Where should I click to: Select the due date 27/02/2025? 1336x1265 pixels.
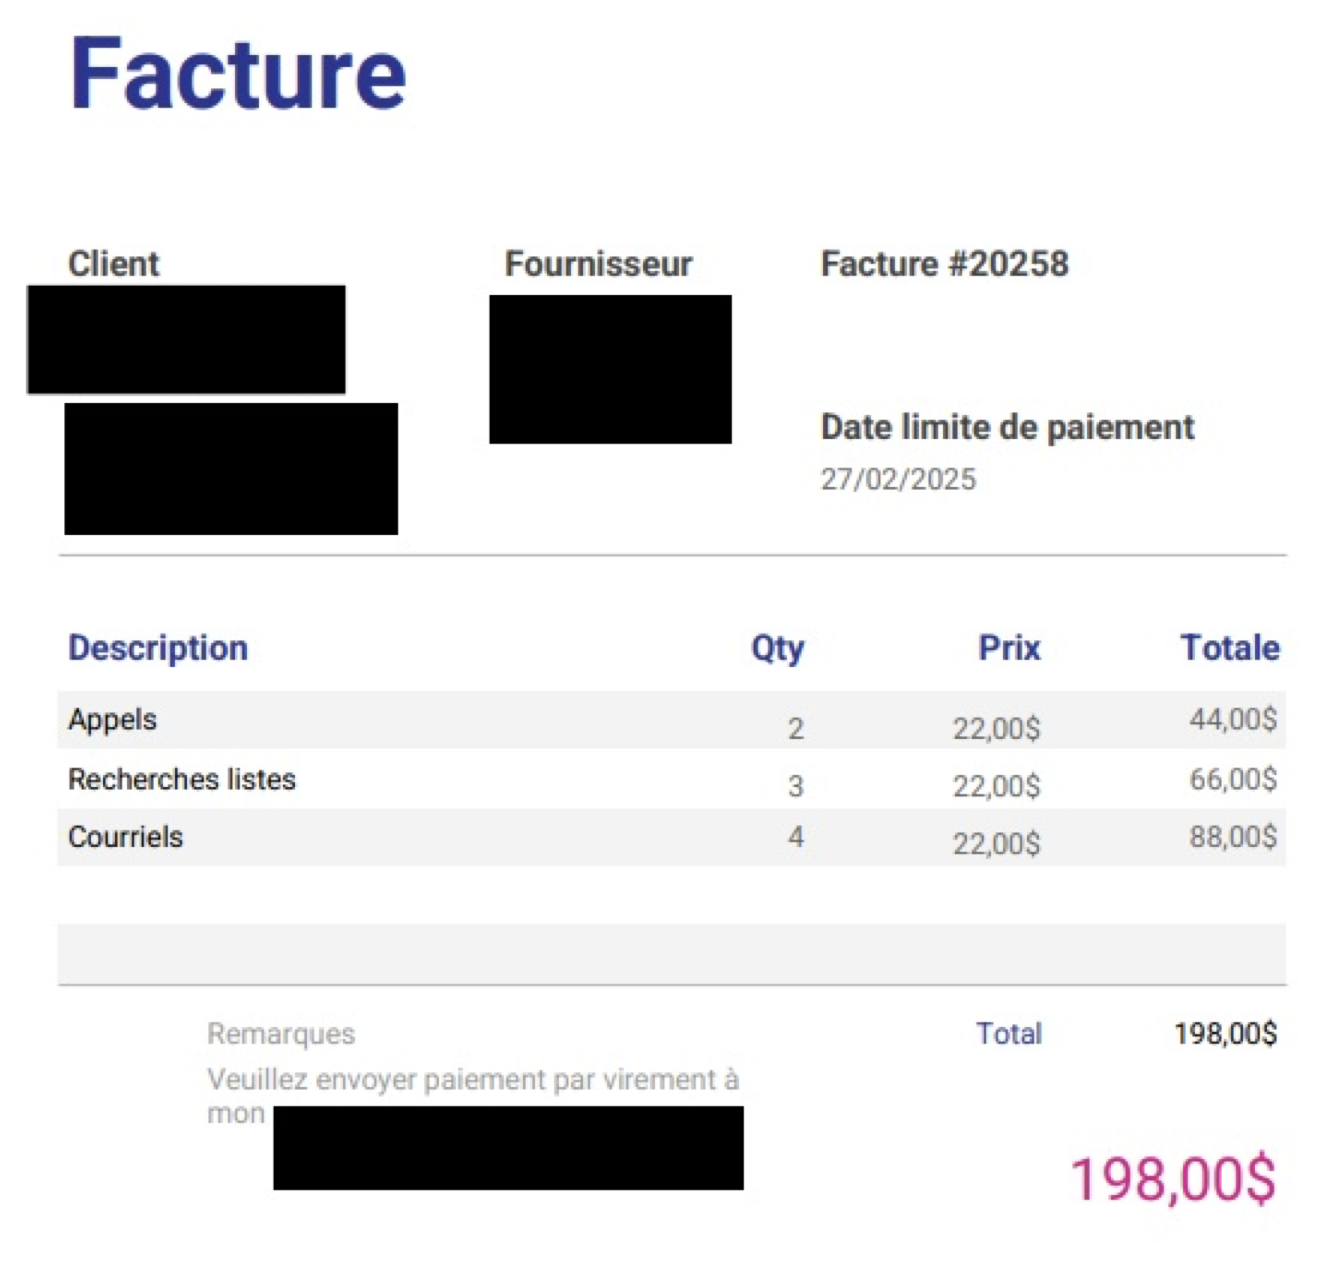898,479
